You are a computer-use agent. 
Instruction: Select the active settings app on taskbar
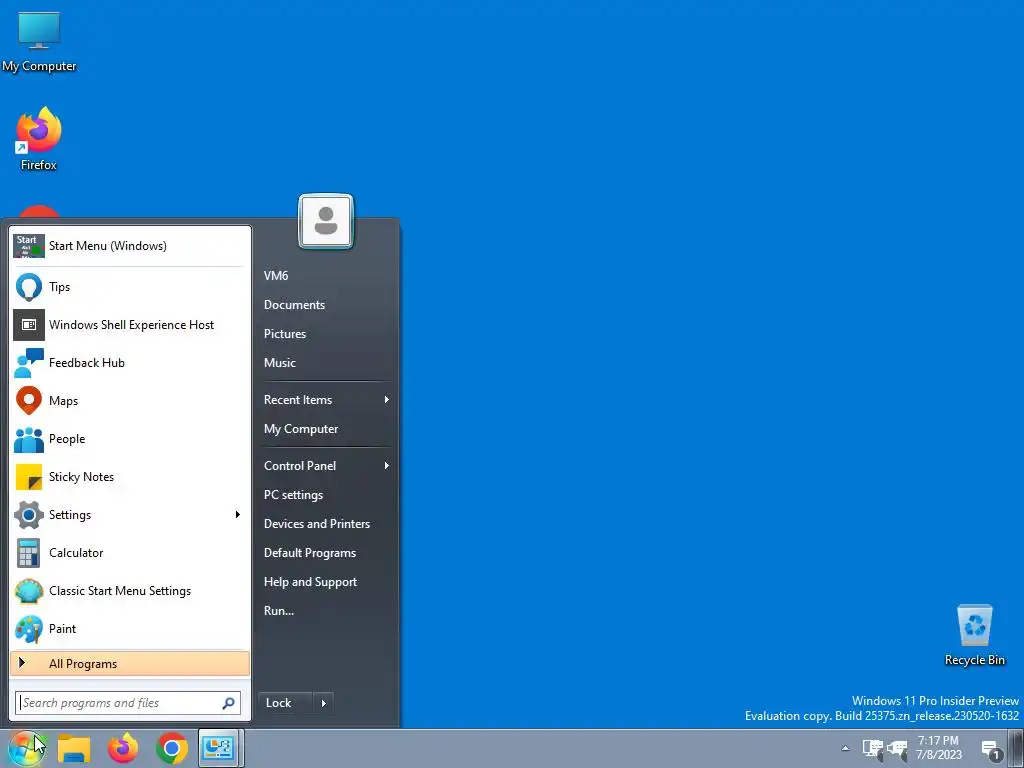click(220, 748)
